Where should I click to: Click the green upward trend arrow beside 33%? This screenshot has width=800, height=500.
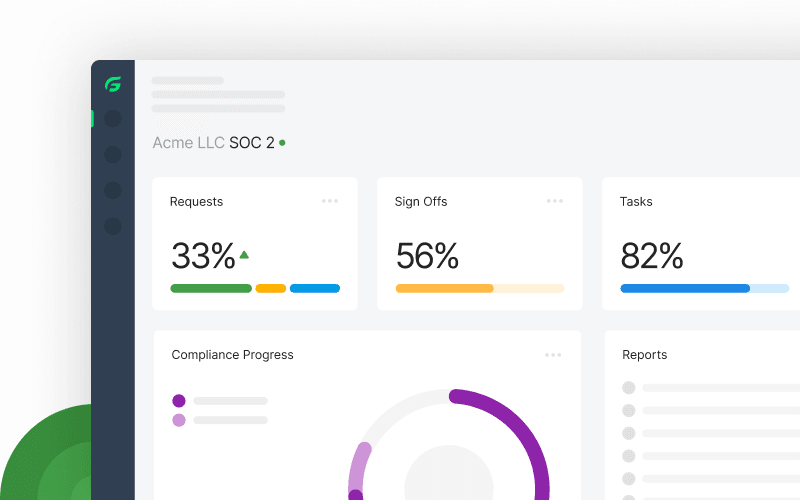point(244,255)
